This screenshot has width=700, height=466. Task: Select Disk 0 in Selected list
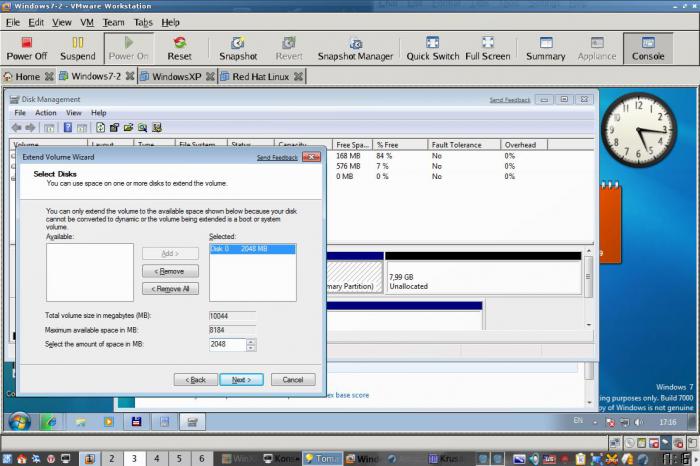pos(253,249)
